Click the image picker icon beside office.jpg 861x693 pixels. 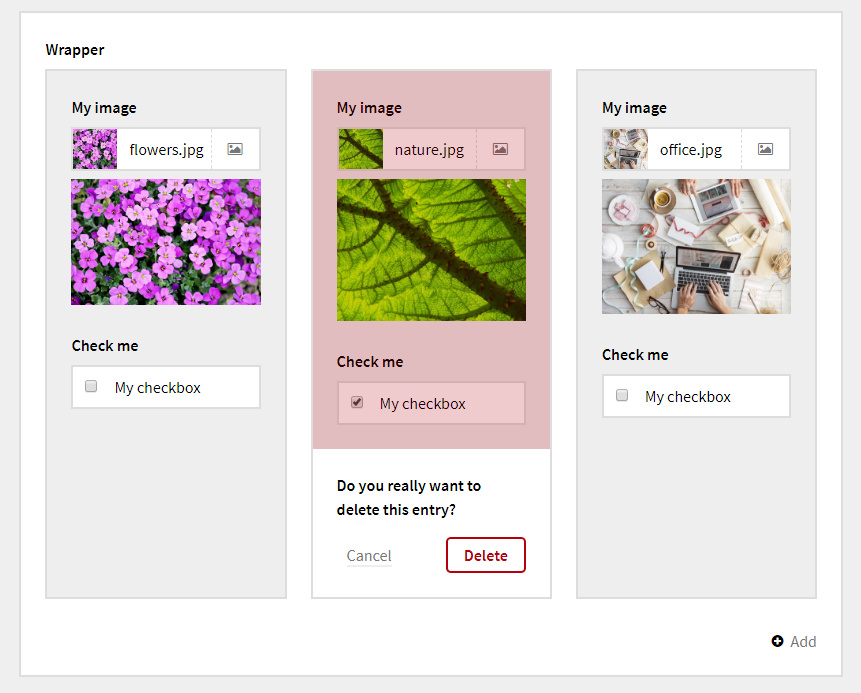[x=765, y=149]
